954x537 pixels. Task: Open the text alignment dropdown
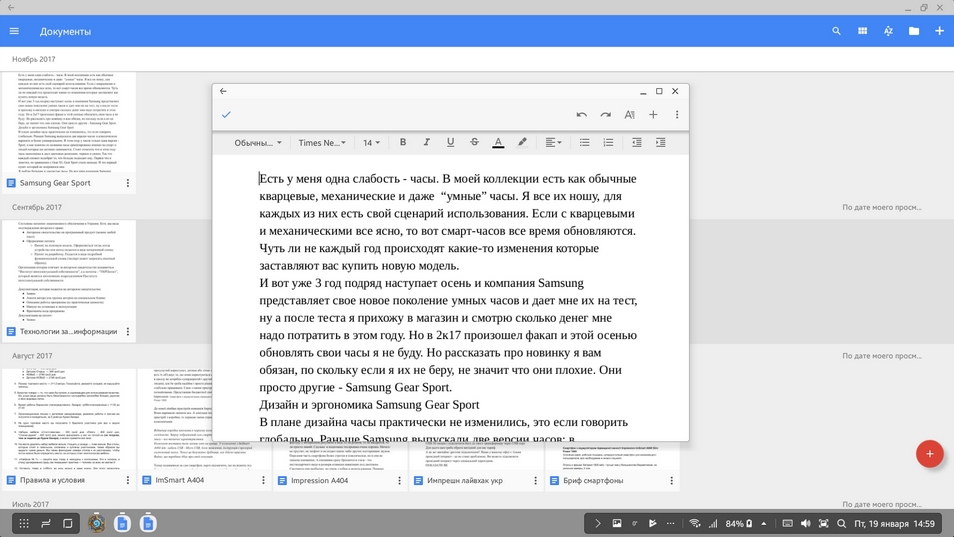553,142
